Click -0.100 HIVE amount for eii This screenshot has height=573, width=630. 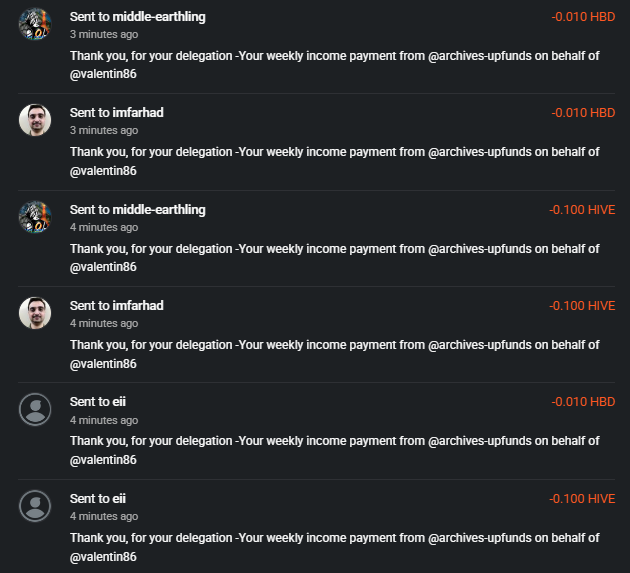(x=582, y=499)
